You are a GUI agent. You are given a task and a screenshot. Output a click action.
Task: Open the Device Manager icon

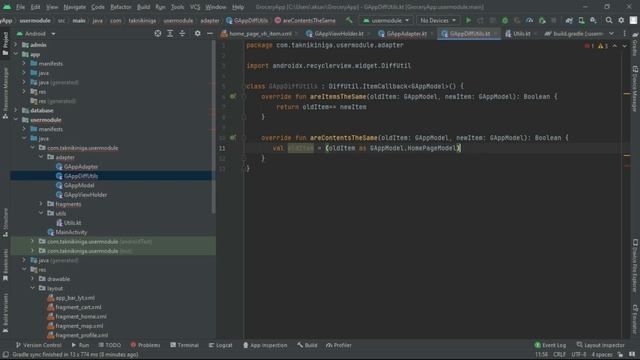(x=581, y=20)
